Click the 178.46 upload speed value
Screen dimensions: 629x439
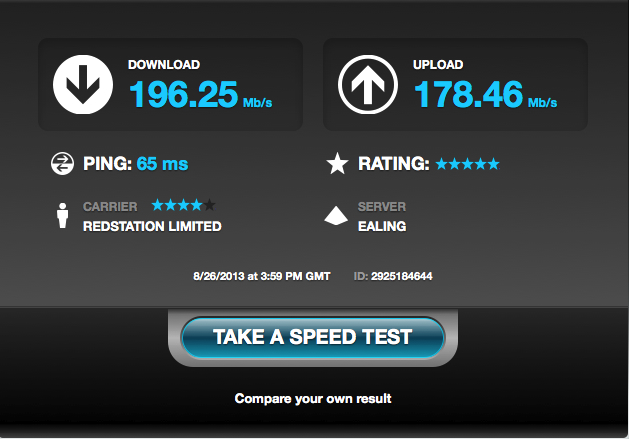pos(468,94)
